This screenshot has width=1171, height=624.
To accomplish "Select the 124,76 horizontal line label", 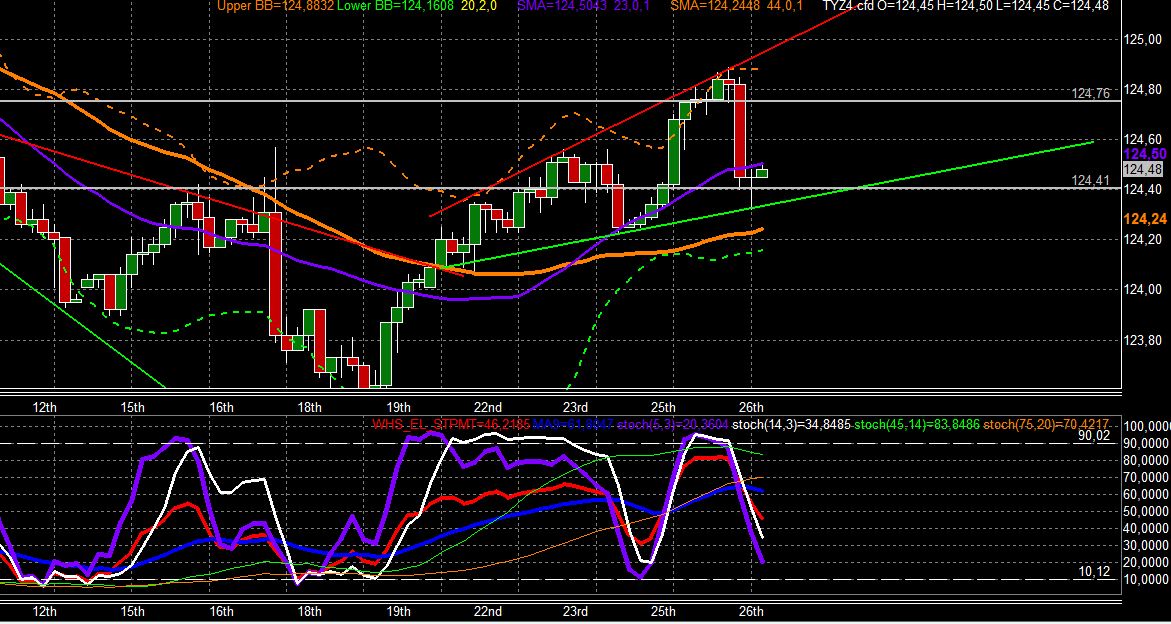I will [x=1090, y=93].
